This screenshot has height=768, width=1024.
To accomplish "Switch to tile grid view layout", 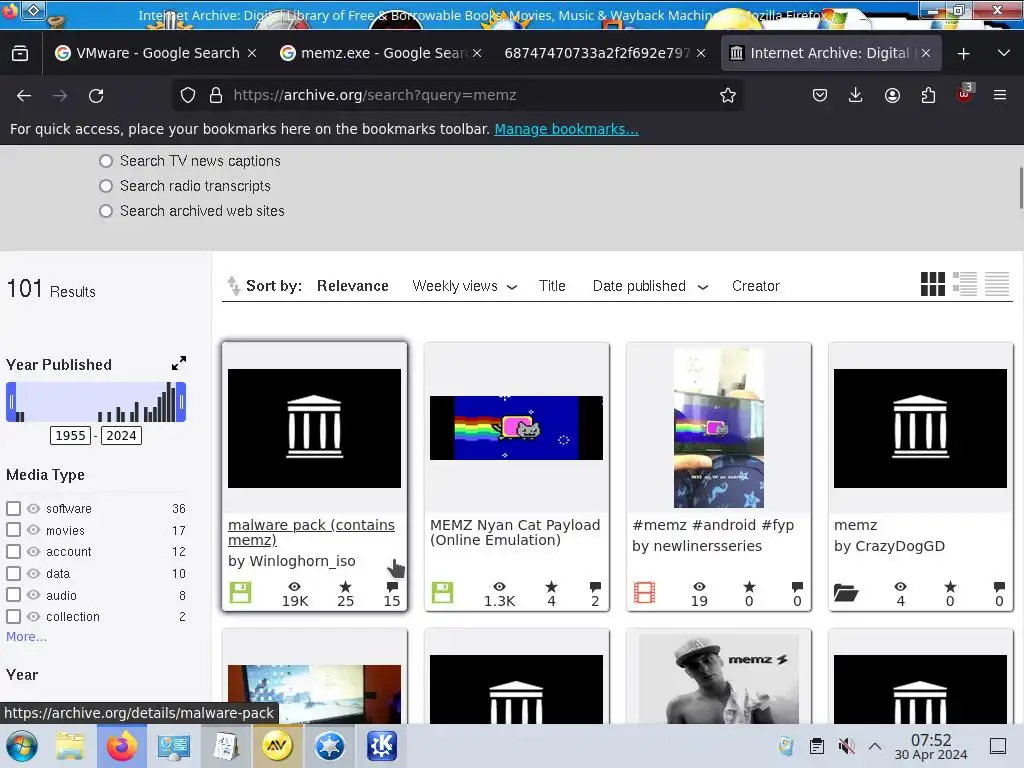I will 933,284.
